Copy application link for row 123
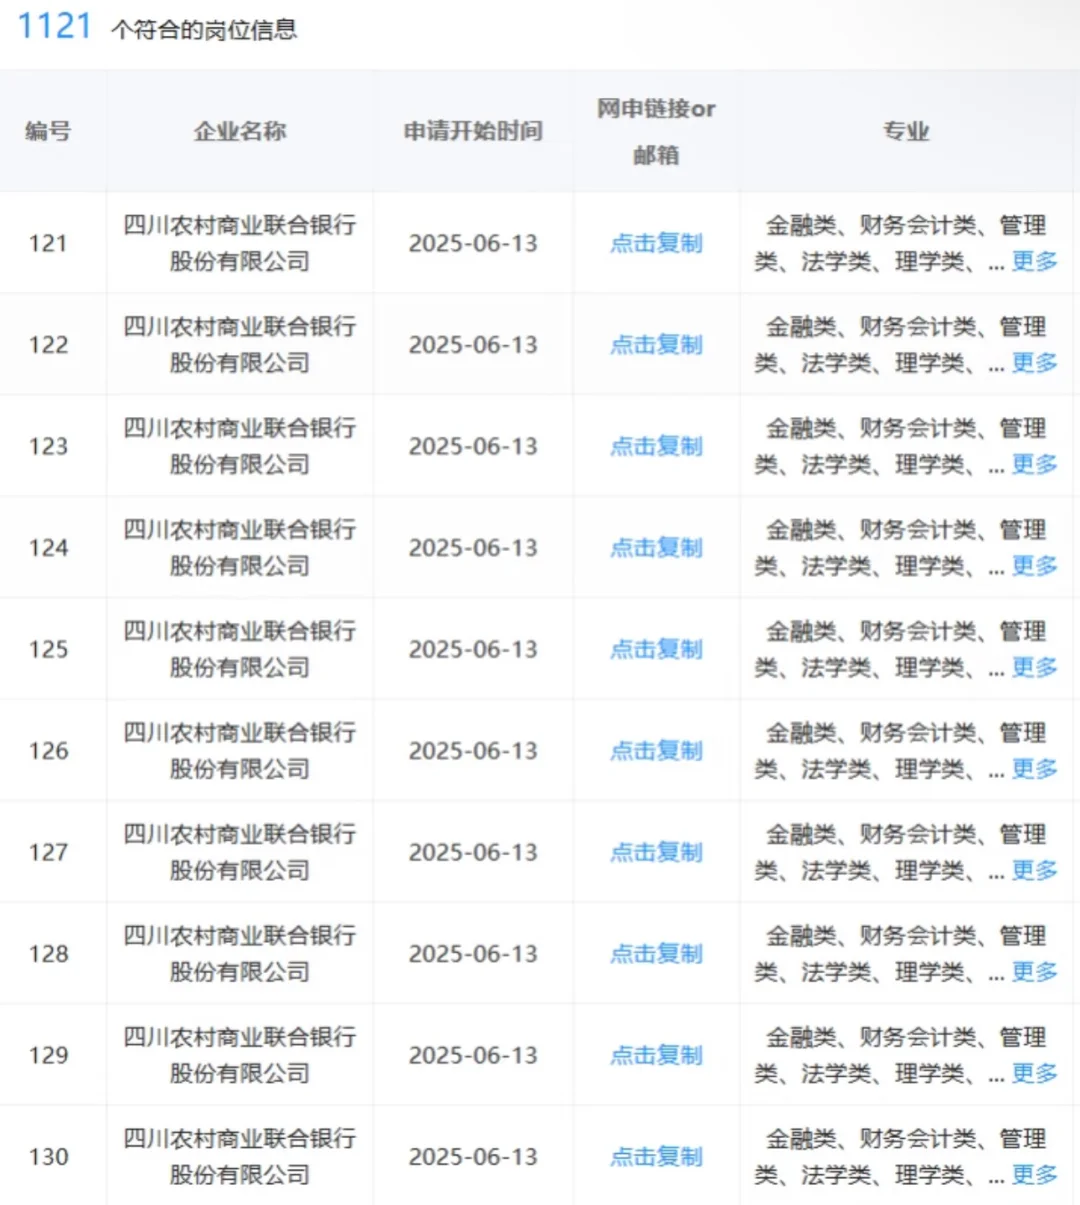 (x=656, y=446)
